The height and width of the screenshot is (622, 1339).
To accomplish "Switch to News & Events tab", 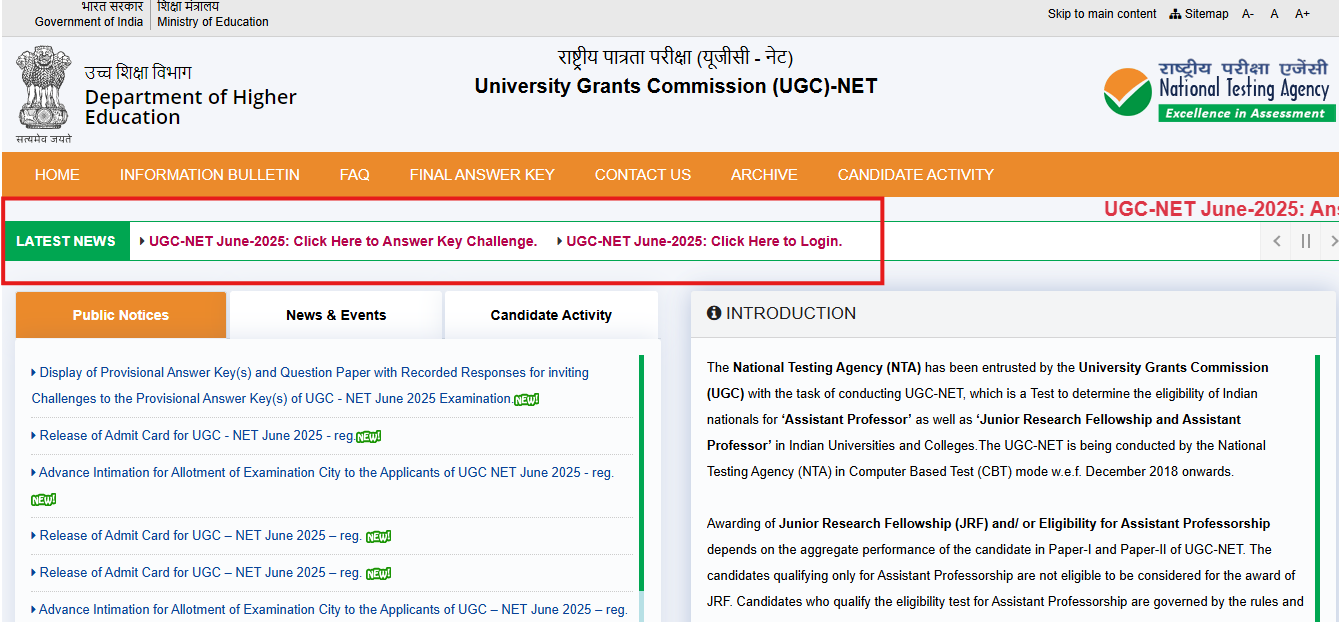I will pyautogui.click(x=336, y=315).
